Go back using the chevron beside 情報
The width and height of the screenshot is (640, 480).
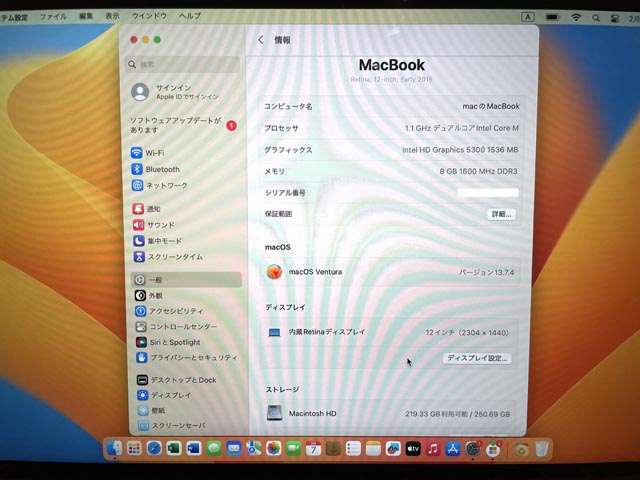click(261, 40)
